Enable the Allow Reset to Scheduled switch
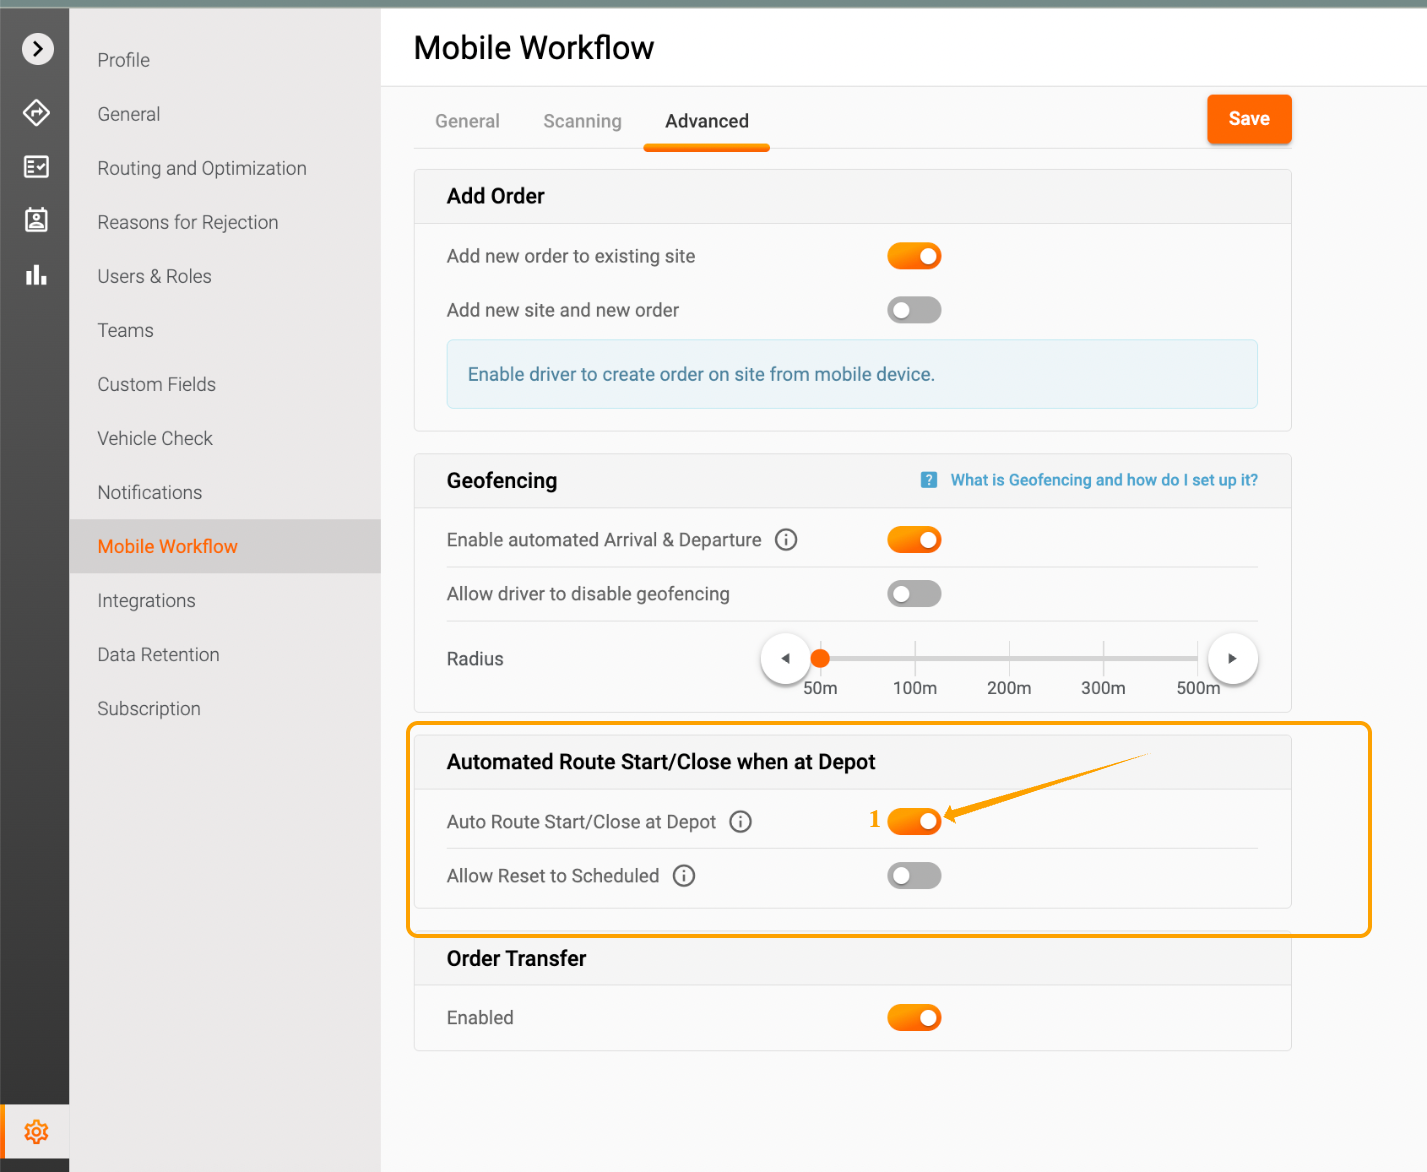Screen dimensions: 1427x1172 (x=914, y=876)
